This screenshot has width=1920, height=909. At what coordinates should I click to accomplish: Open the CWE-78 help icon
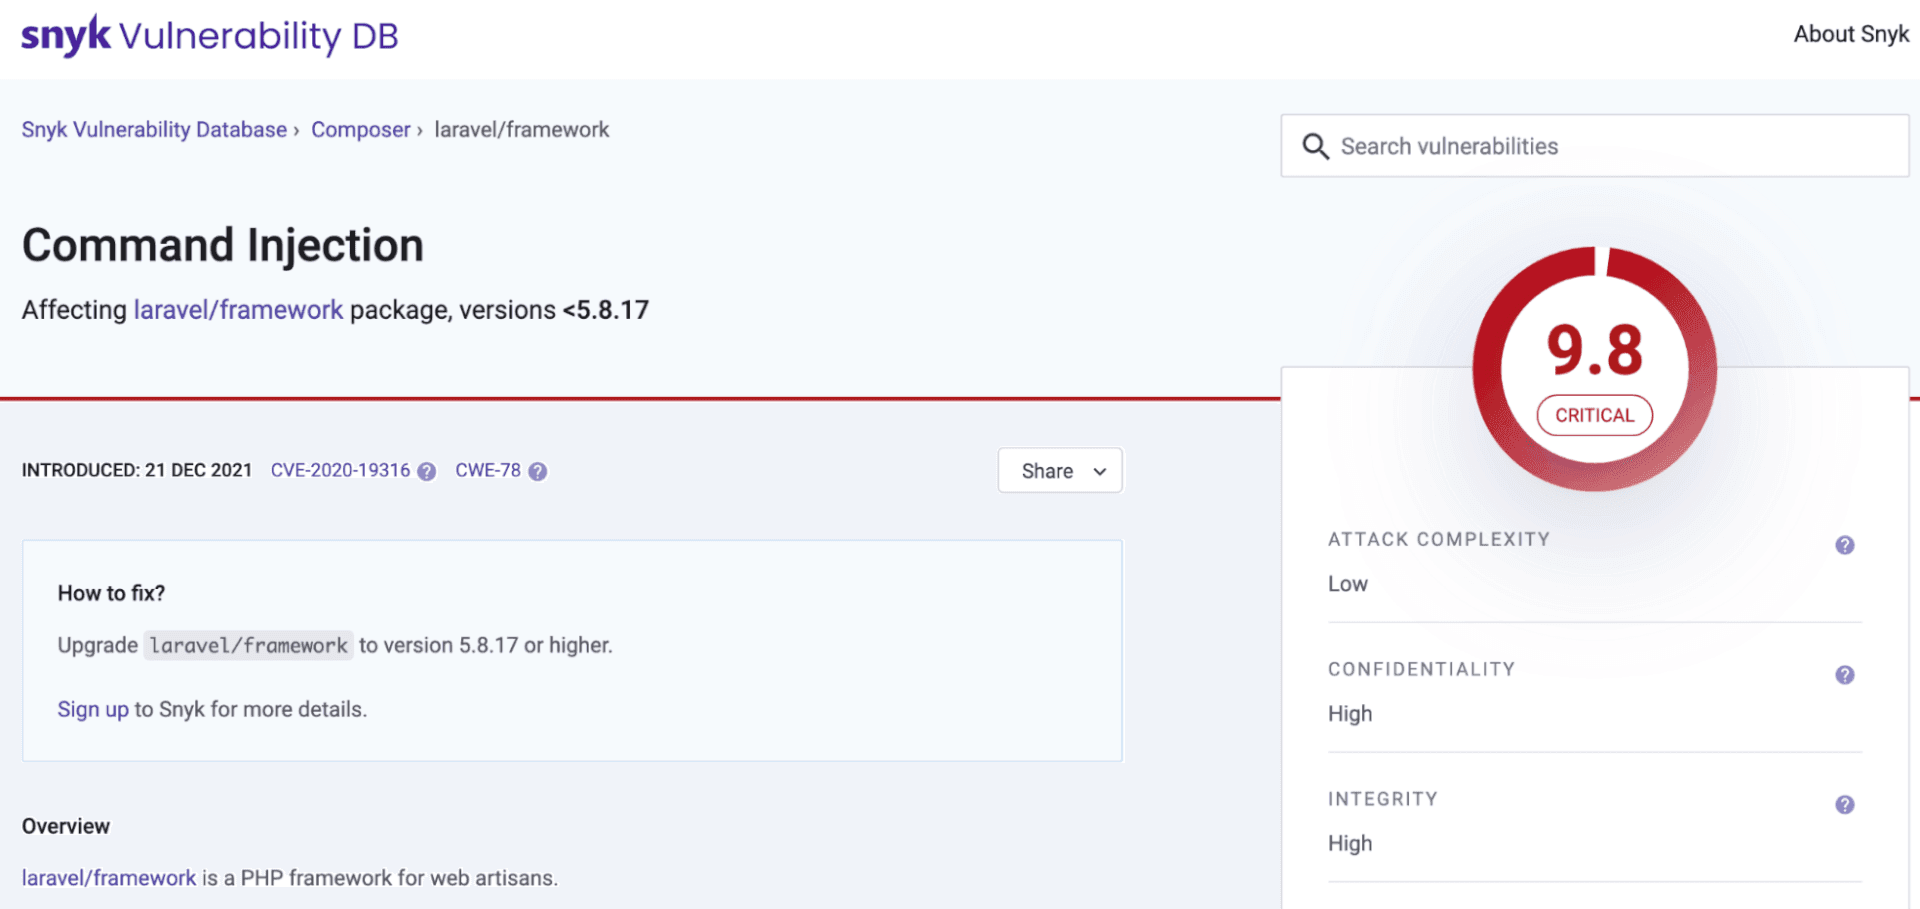(538, 472)
